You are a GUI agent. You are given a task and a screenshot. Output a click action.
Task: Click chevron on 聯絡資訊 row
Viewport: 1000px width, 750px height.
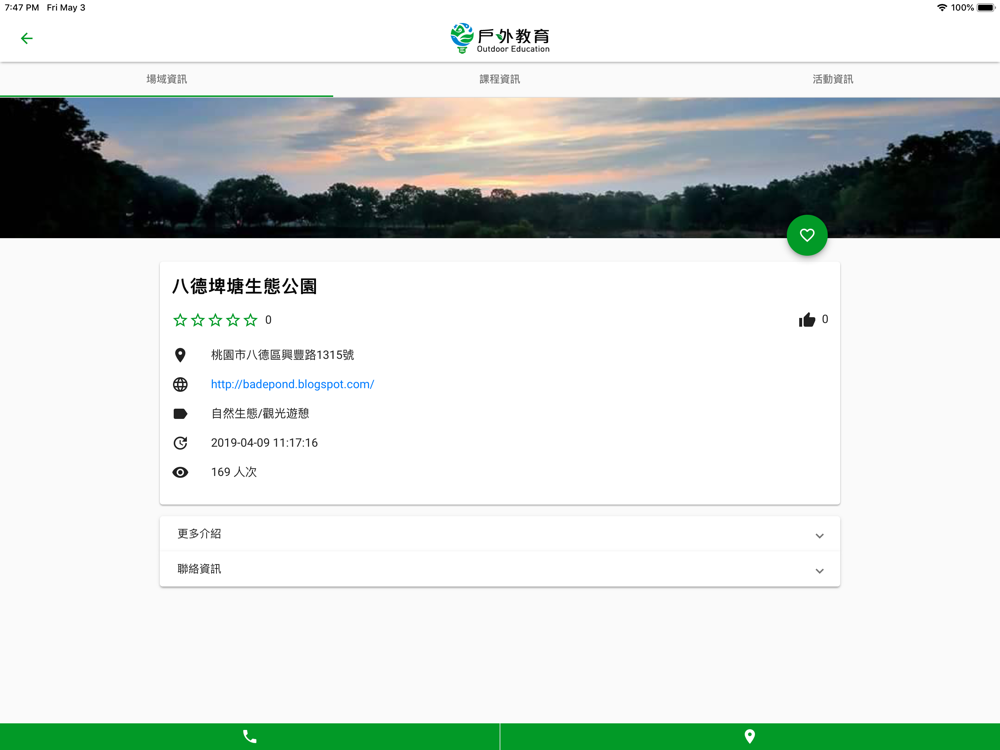click(820, 571)
